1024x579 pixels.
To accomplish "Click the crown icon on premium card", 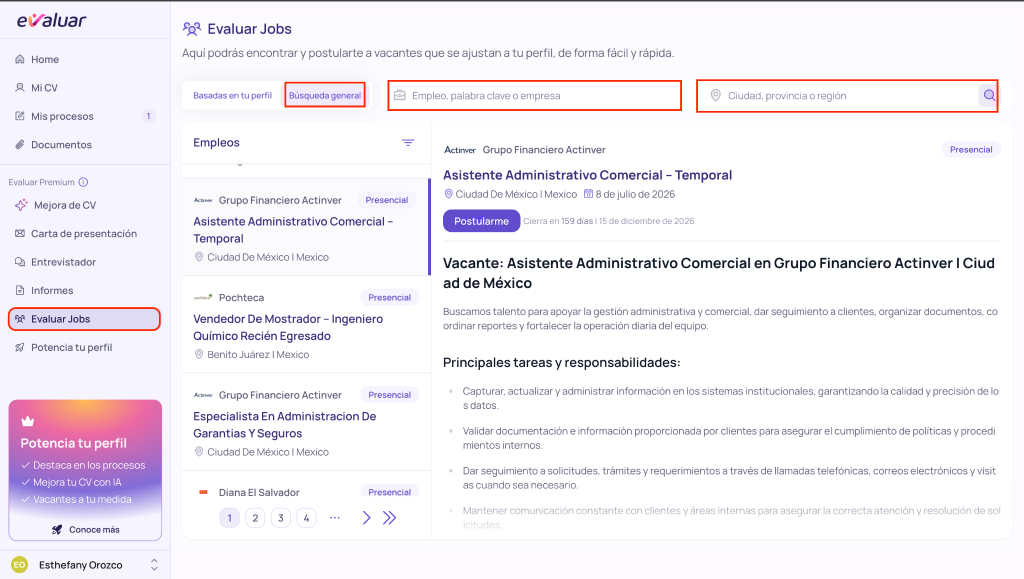I will pos(28,421).
